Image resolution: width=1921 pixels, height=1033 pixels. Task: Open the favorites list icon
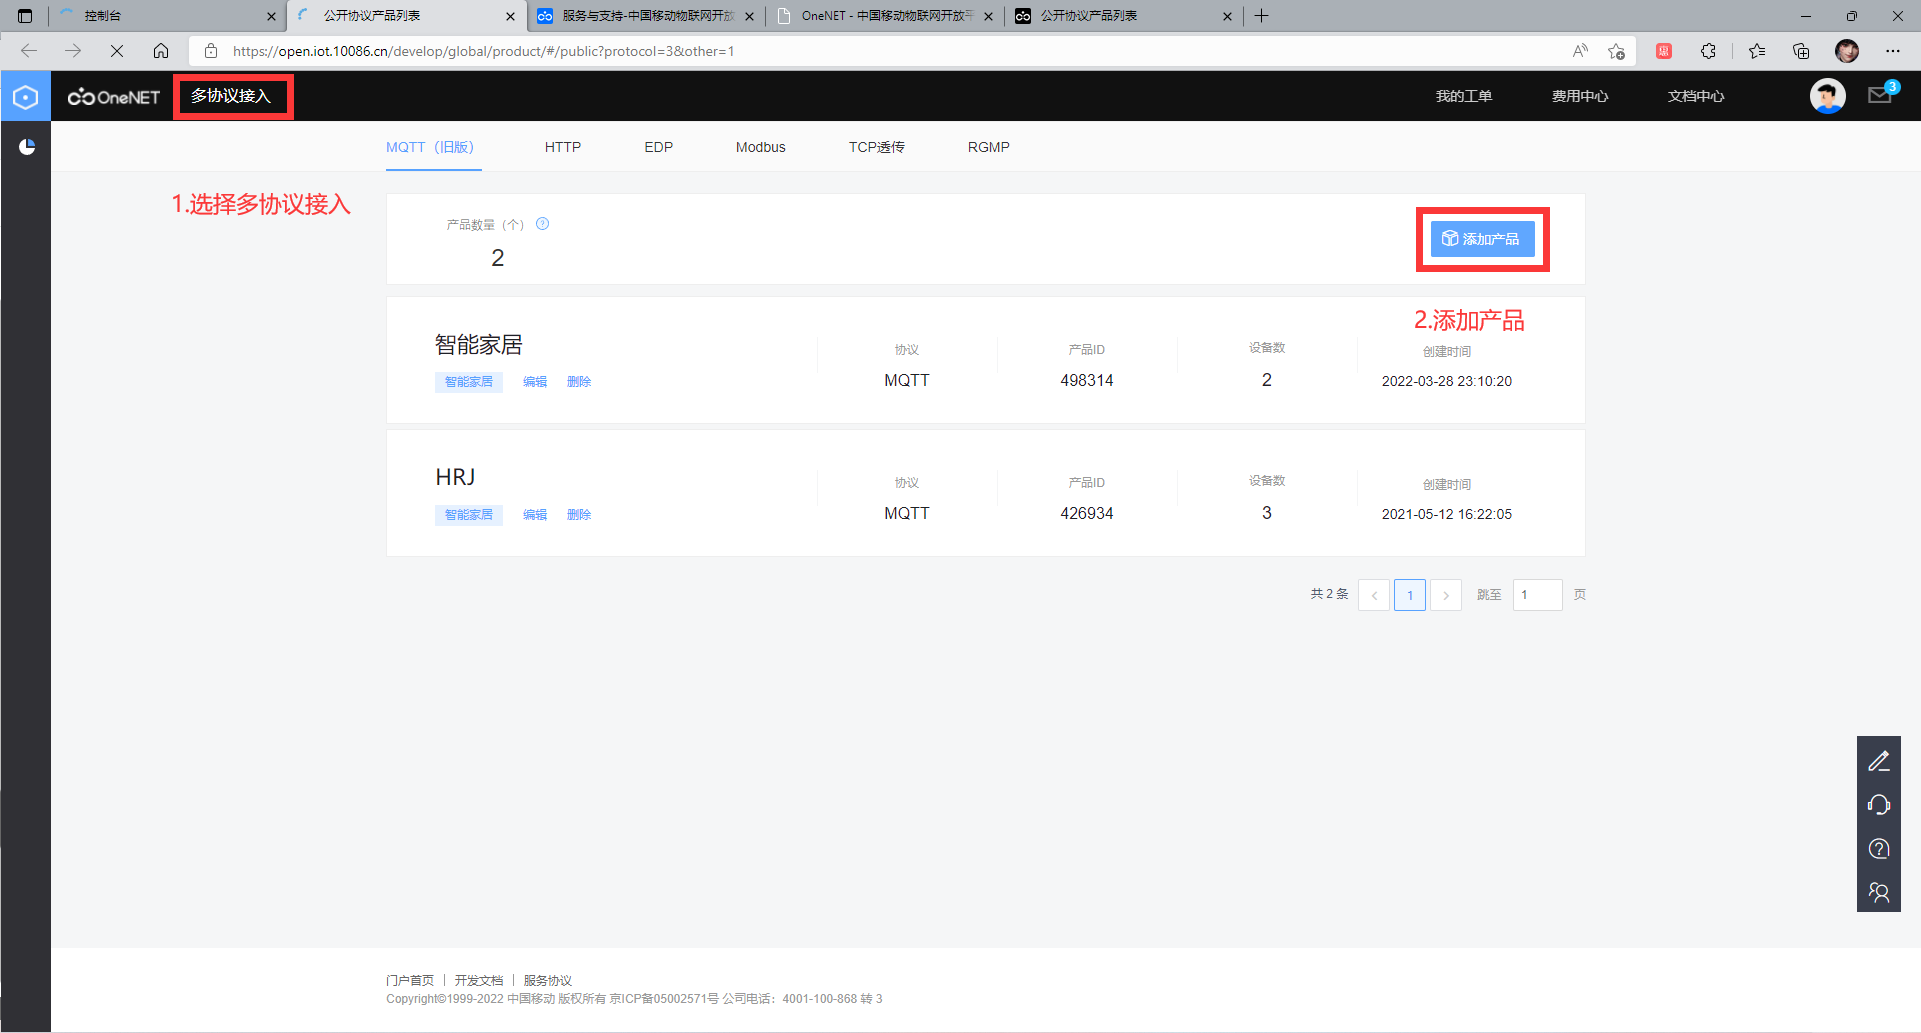[x=1757, y=51]
